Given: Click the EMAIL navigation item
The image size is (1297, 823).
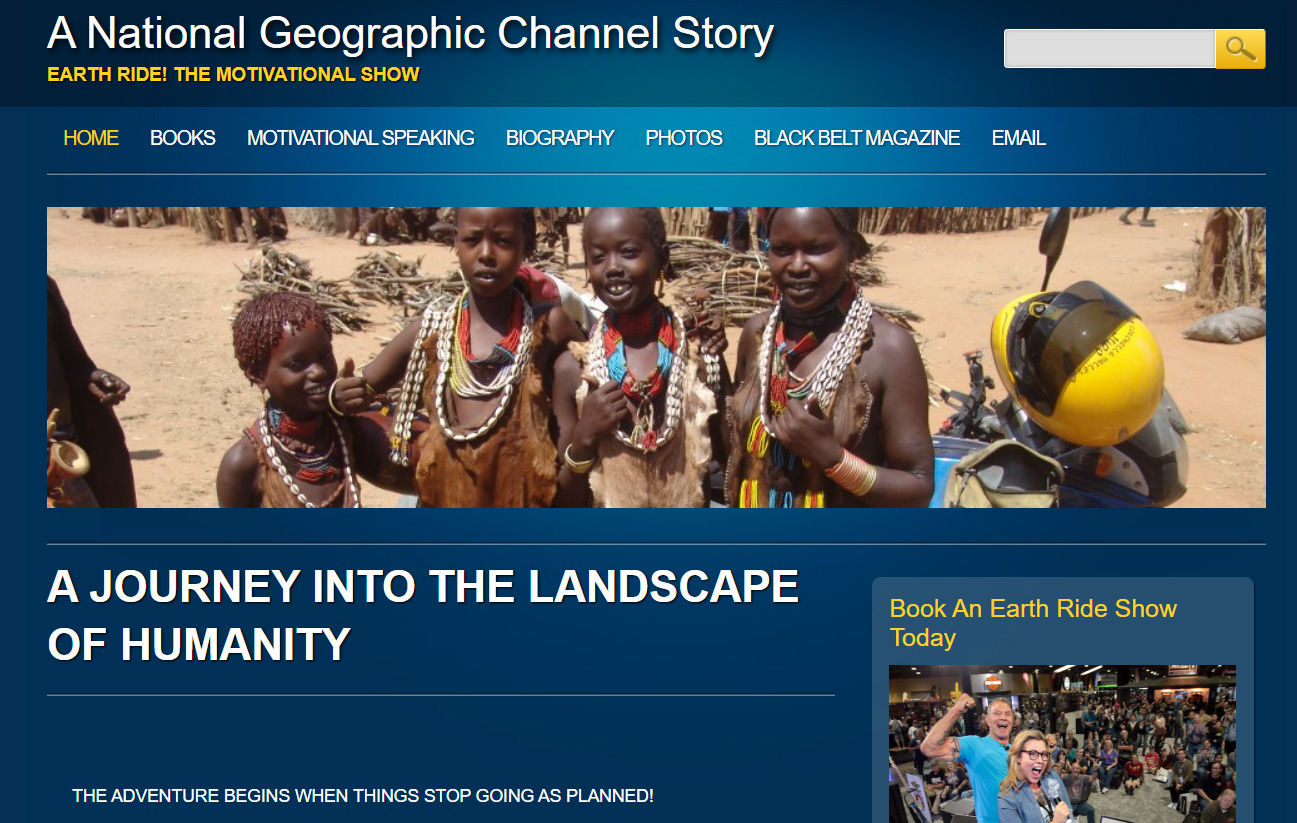Looking at the screenshot, I should pyautogui.click(x=1019, y=138).
